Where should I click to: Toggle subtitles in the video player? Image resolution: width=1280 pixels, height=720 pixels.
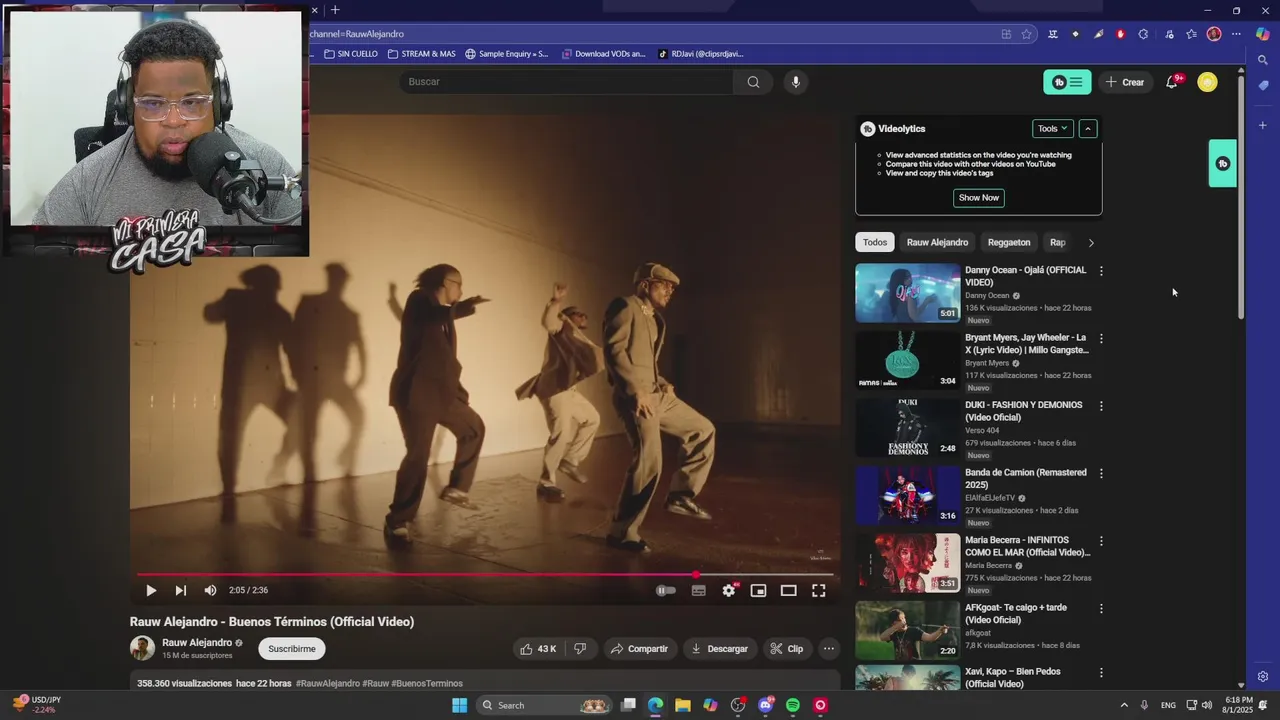pyautogui.click(x=698, y=591)
